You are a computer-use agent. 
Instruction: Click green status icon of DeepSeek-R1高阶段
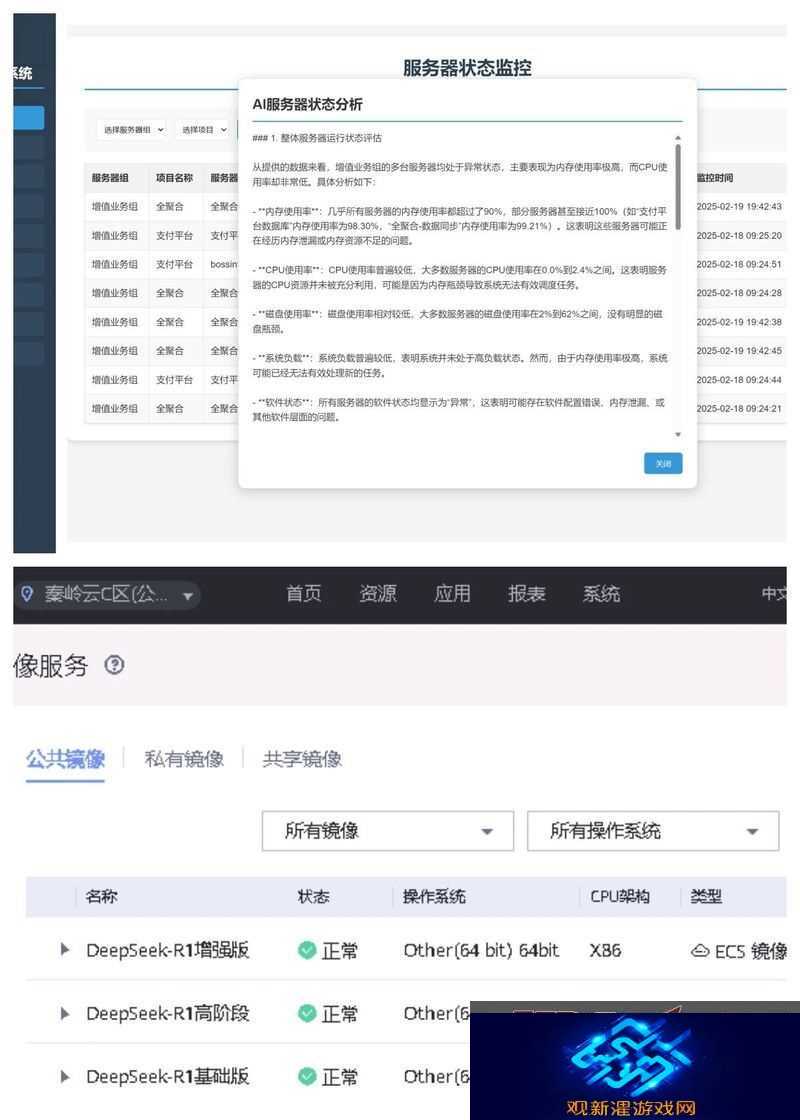[x=307, y=1014]
